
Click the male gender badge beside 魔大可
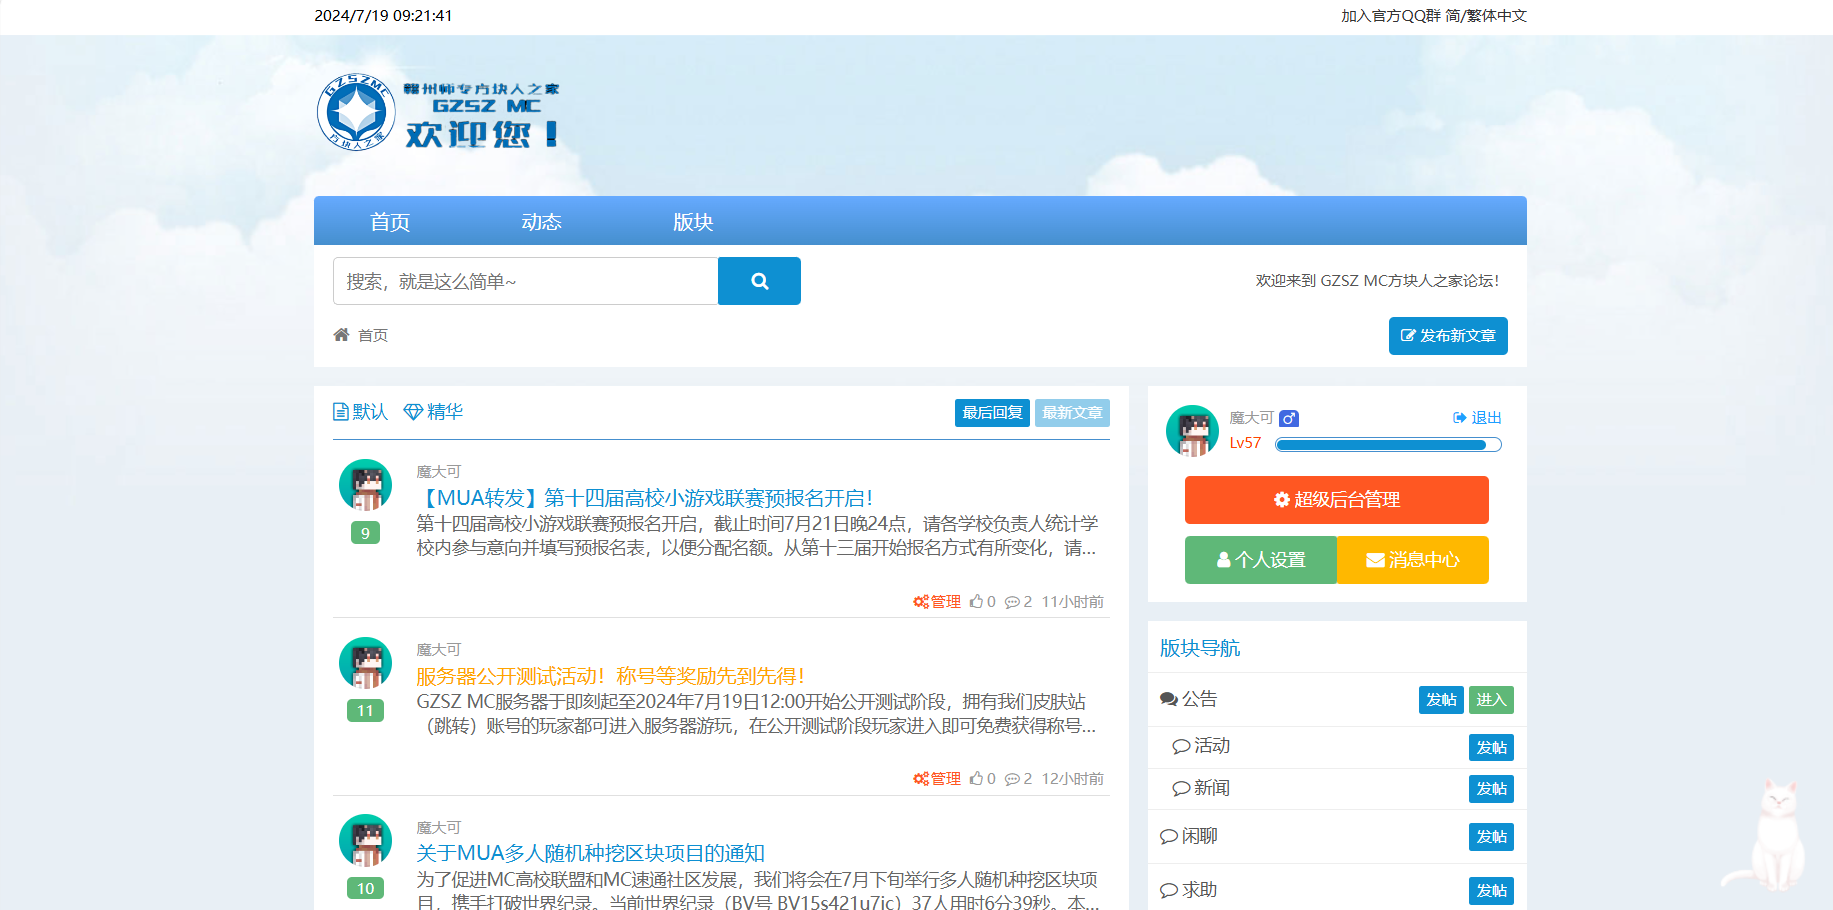(x=1289, y=418)
